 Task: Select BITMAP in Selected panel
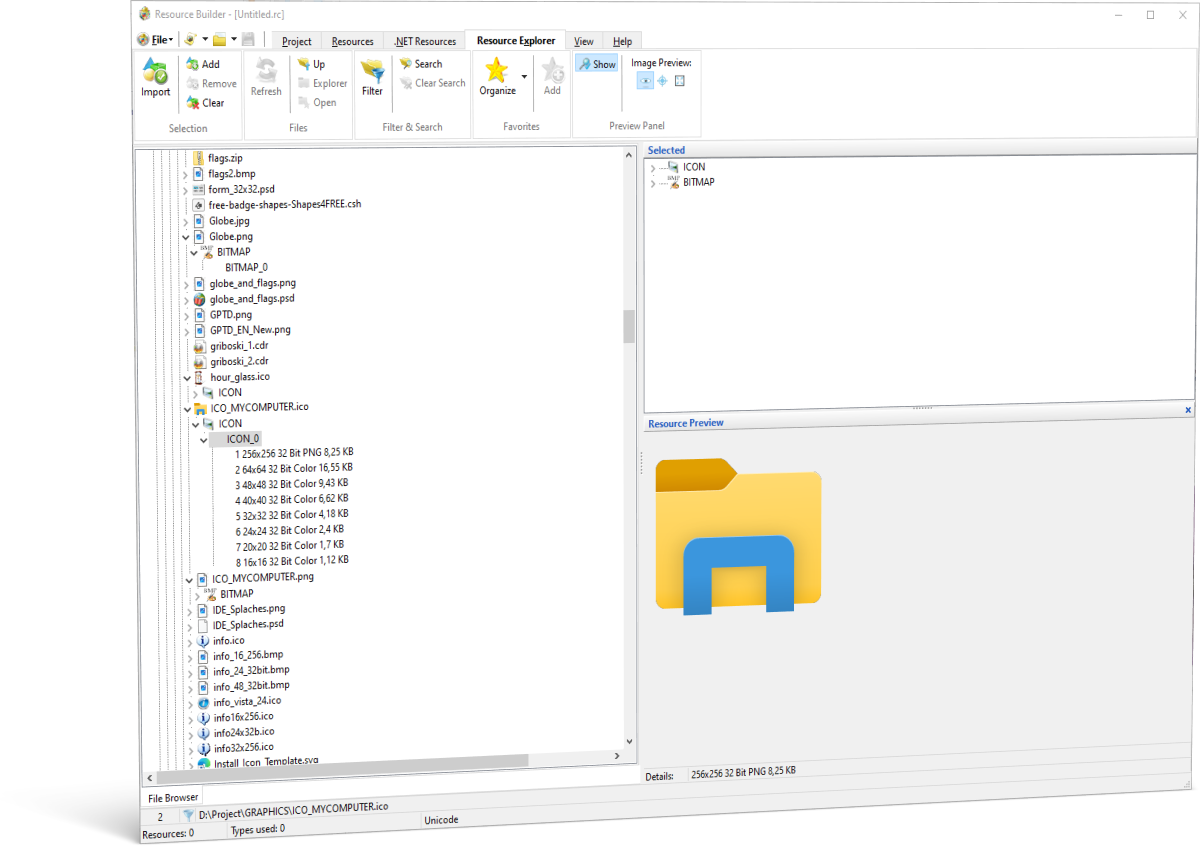[x=698, y=182]
